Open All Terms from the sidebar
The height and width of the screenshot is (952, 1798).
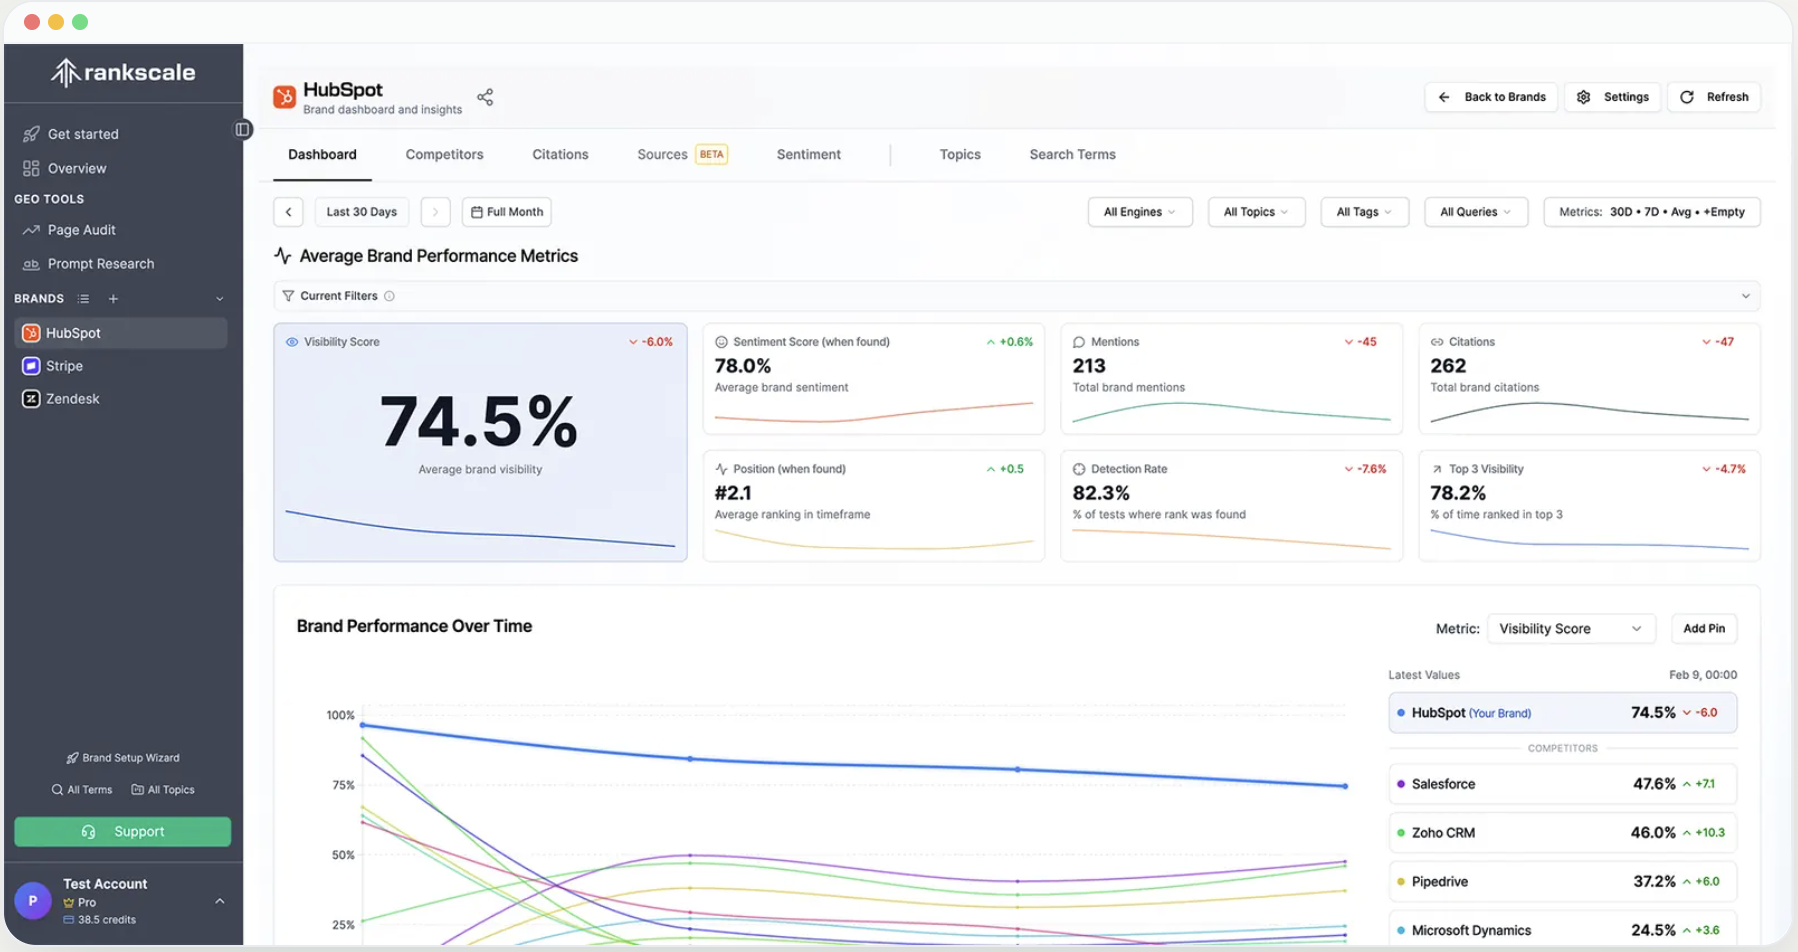pos(82,790)
